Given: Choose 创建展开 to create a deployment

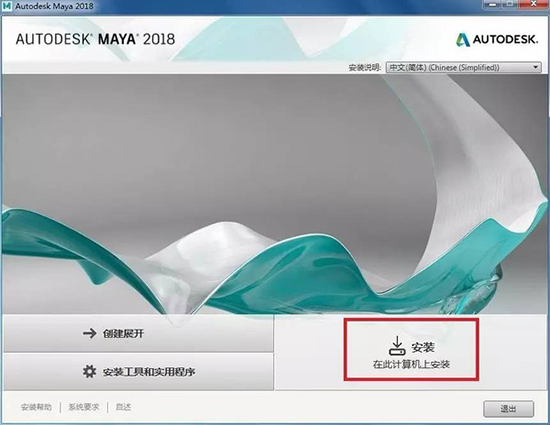Looking at the screenshot, I should (x=138, y=333).
